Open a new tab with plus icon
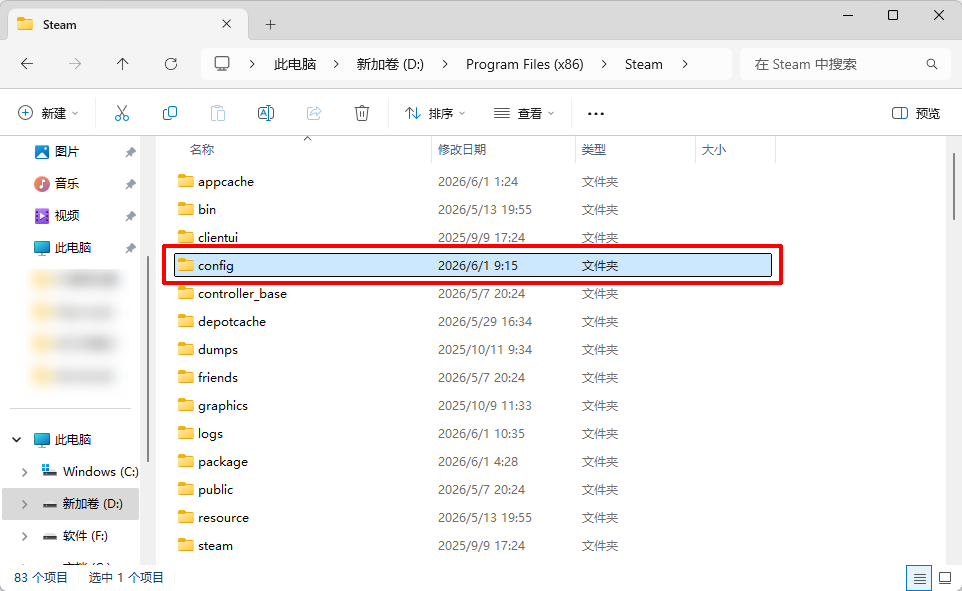Screen dimensions: 962x591 pyautogui.click(x=271, y=25)
